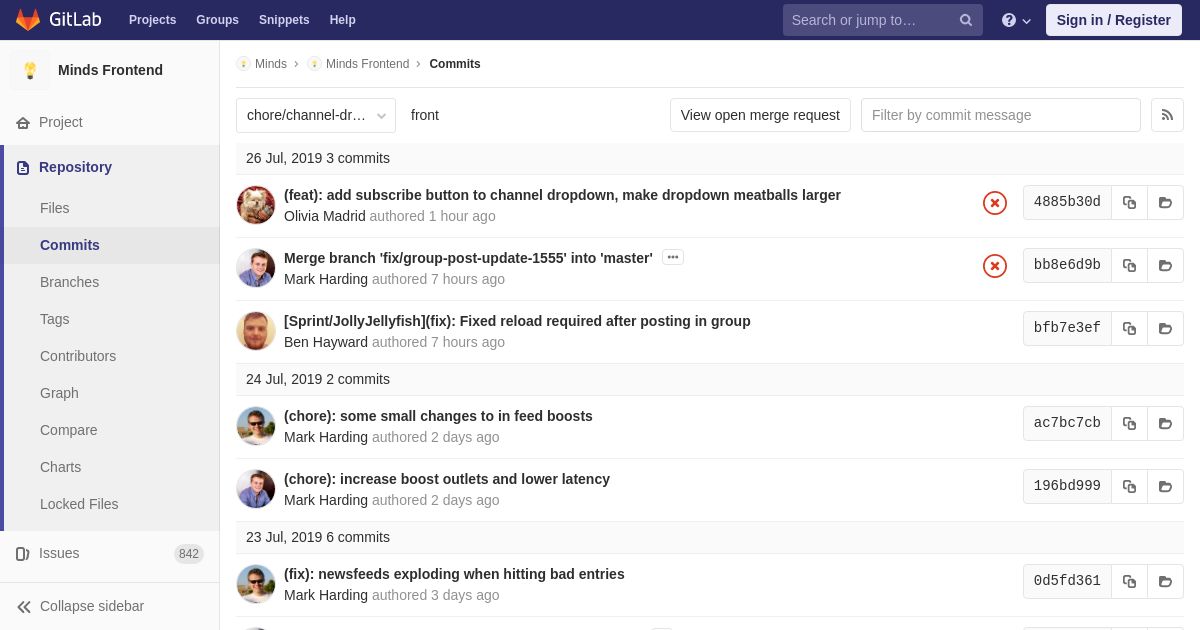Viewport: 1200px width, 630px height.
Task: View failed pipeline status for commit 4885b30d
Action: [995, 203]
